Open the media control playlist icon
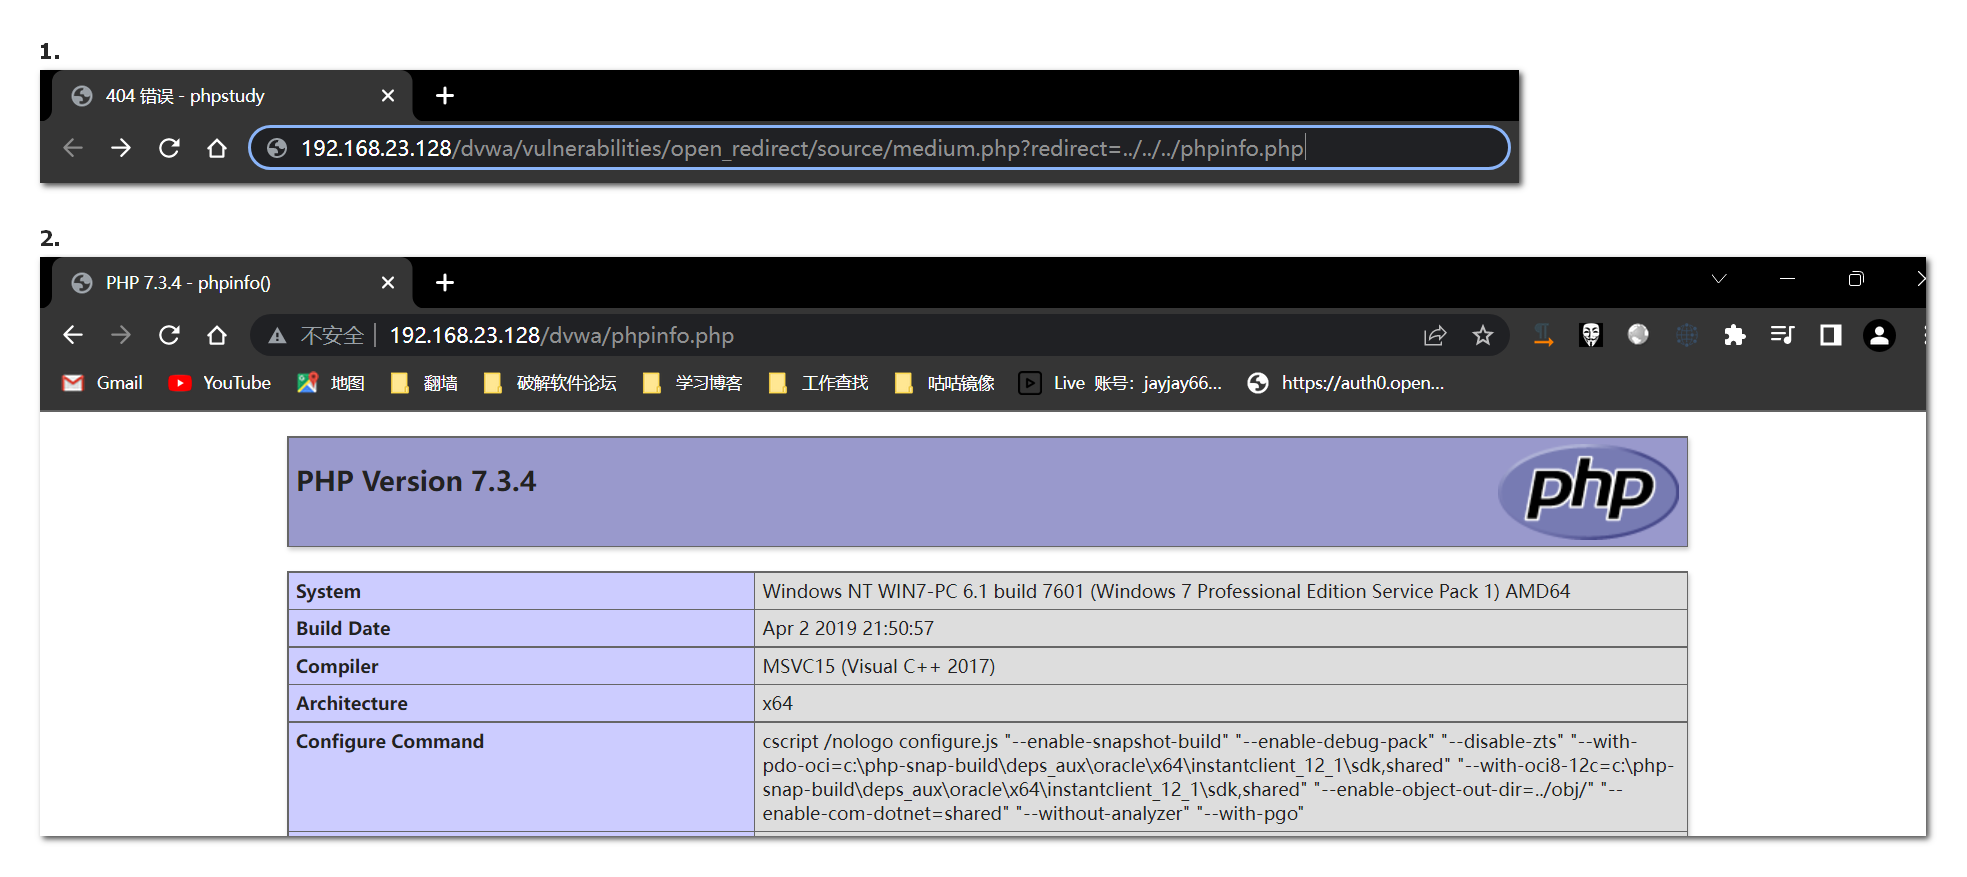This screenshot has height=877, width=1967. (1782, 335)
